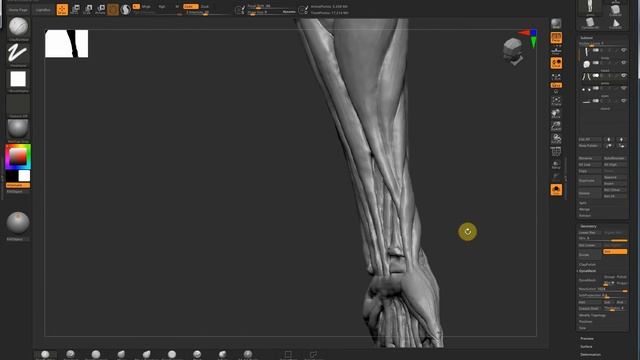The image size is (640, 360).
Task: Click the Duplicate subtool button
Action: coord(589,180)
